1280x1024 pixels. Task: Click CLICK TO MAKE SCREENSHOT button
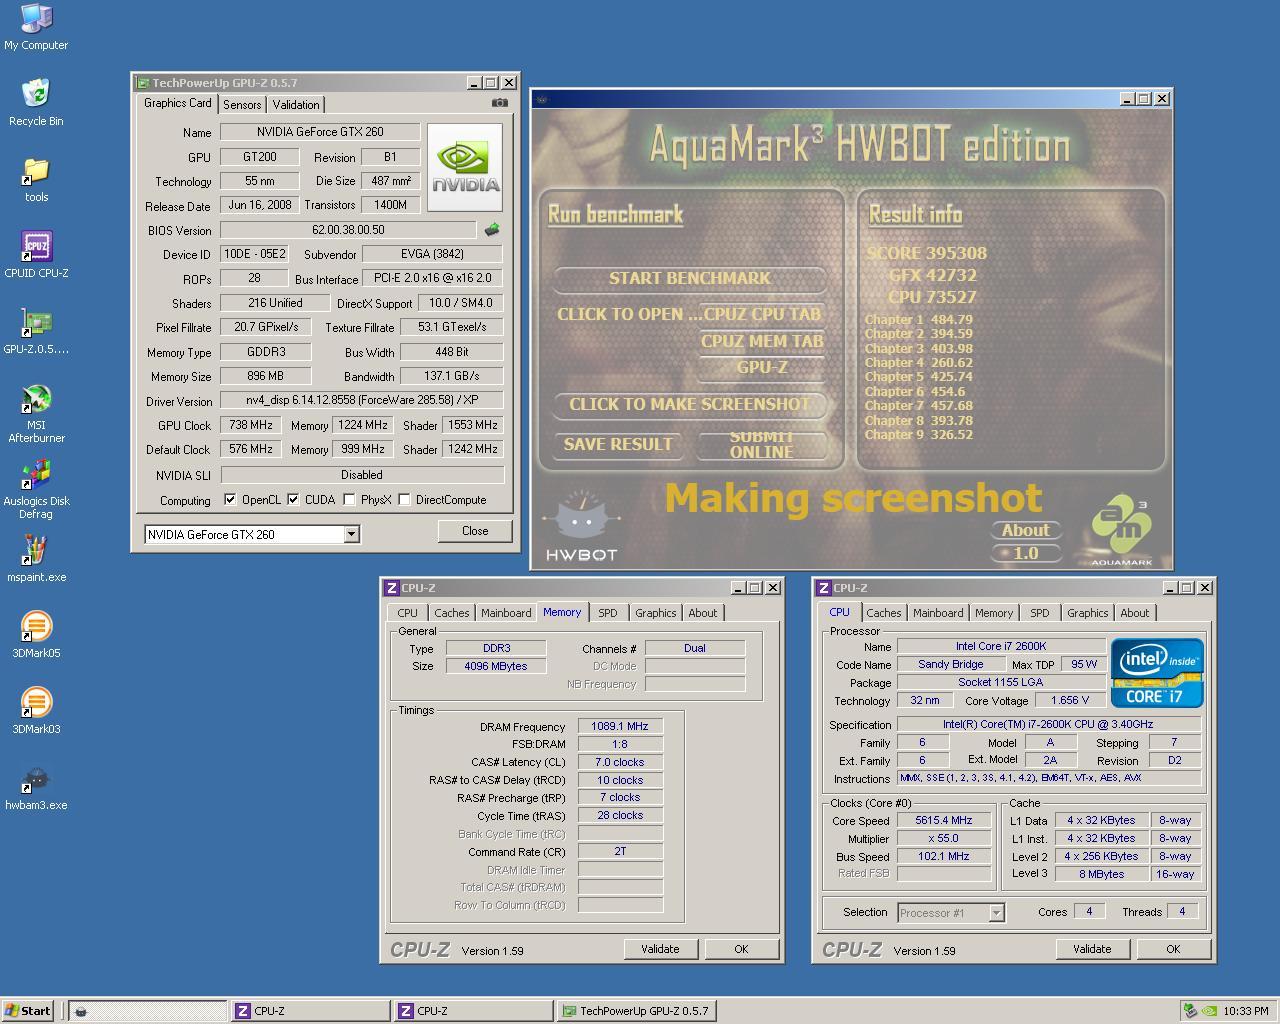tap(690, 405)
